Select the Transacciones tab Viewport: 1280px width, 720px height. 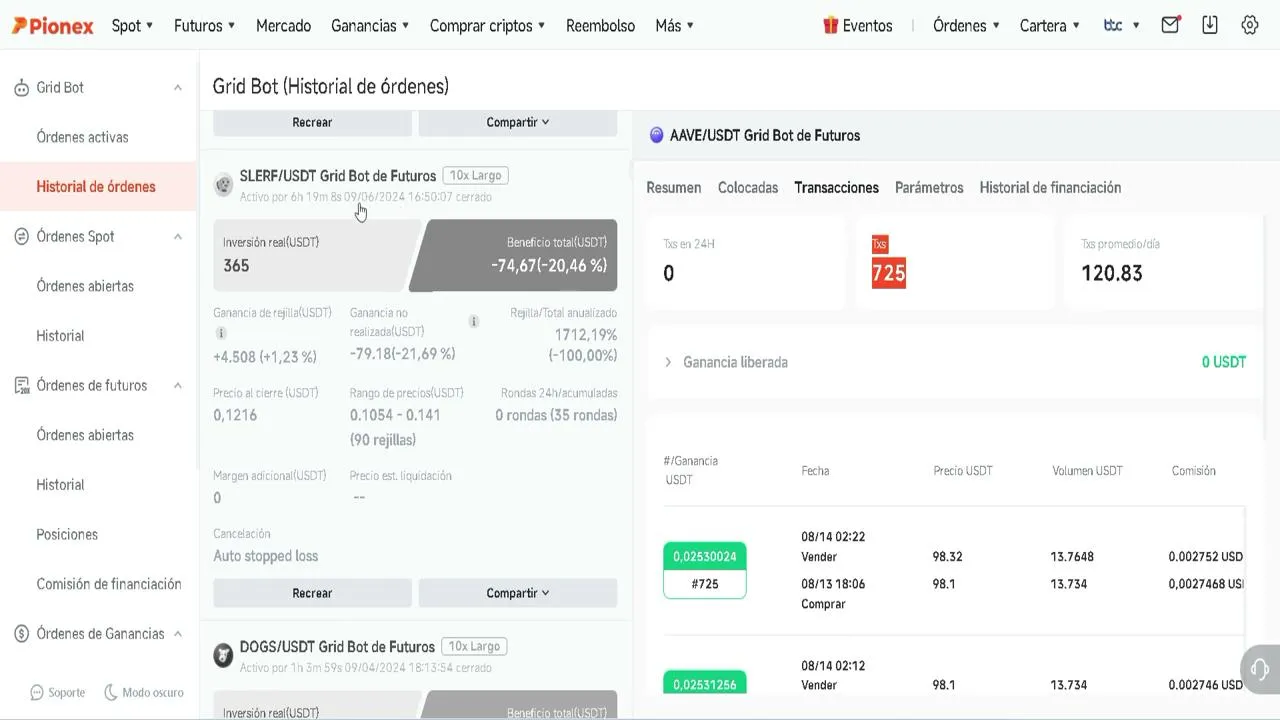836,188
